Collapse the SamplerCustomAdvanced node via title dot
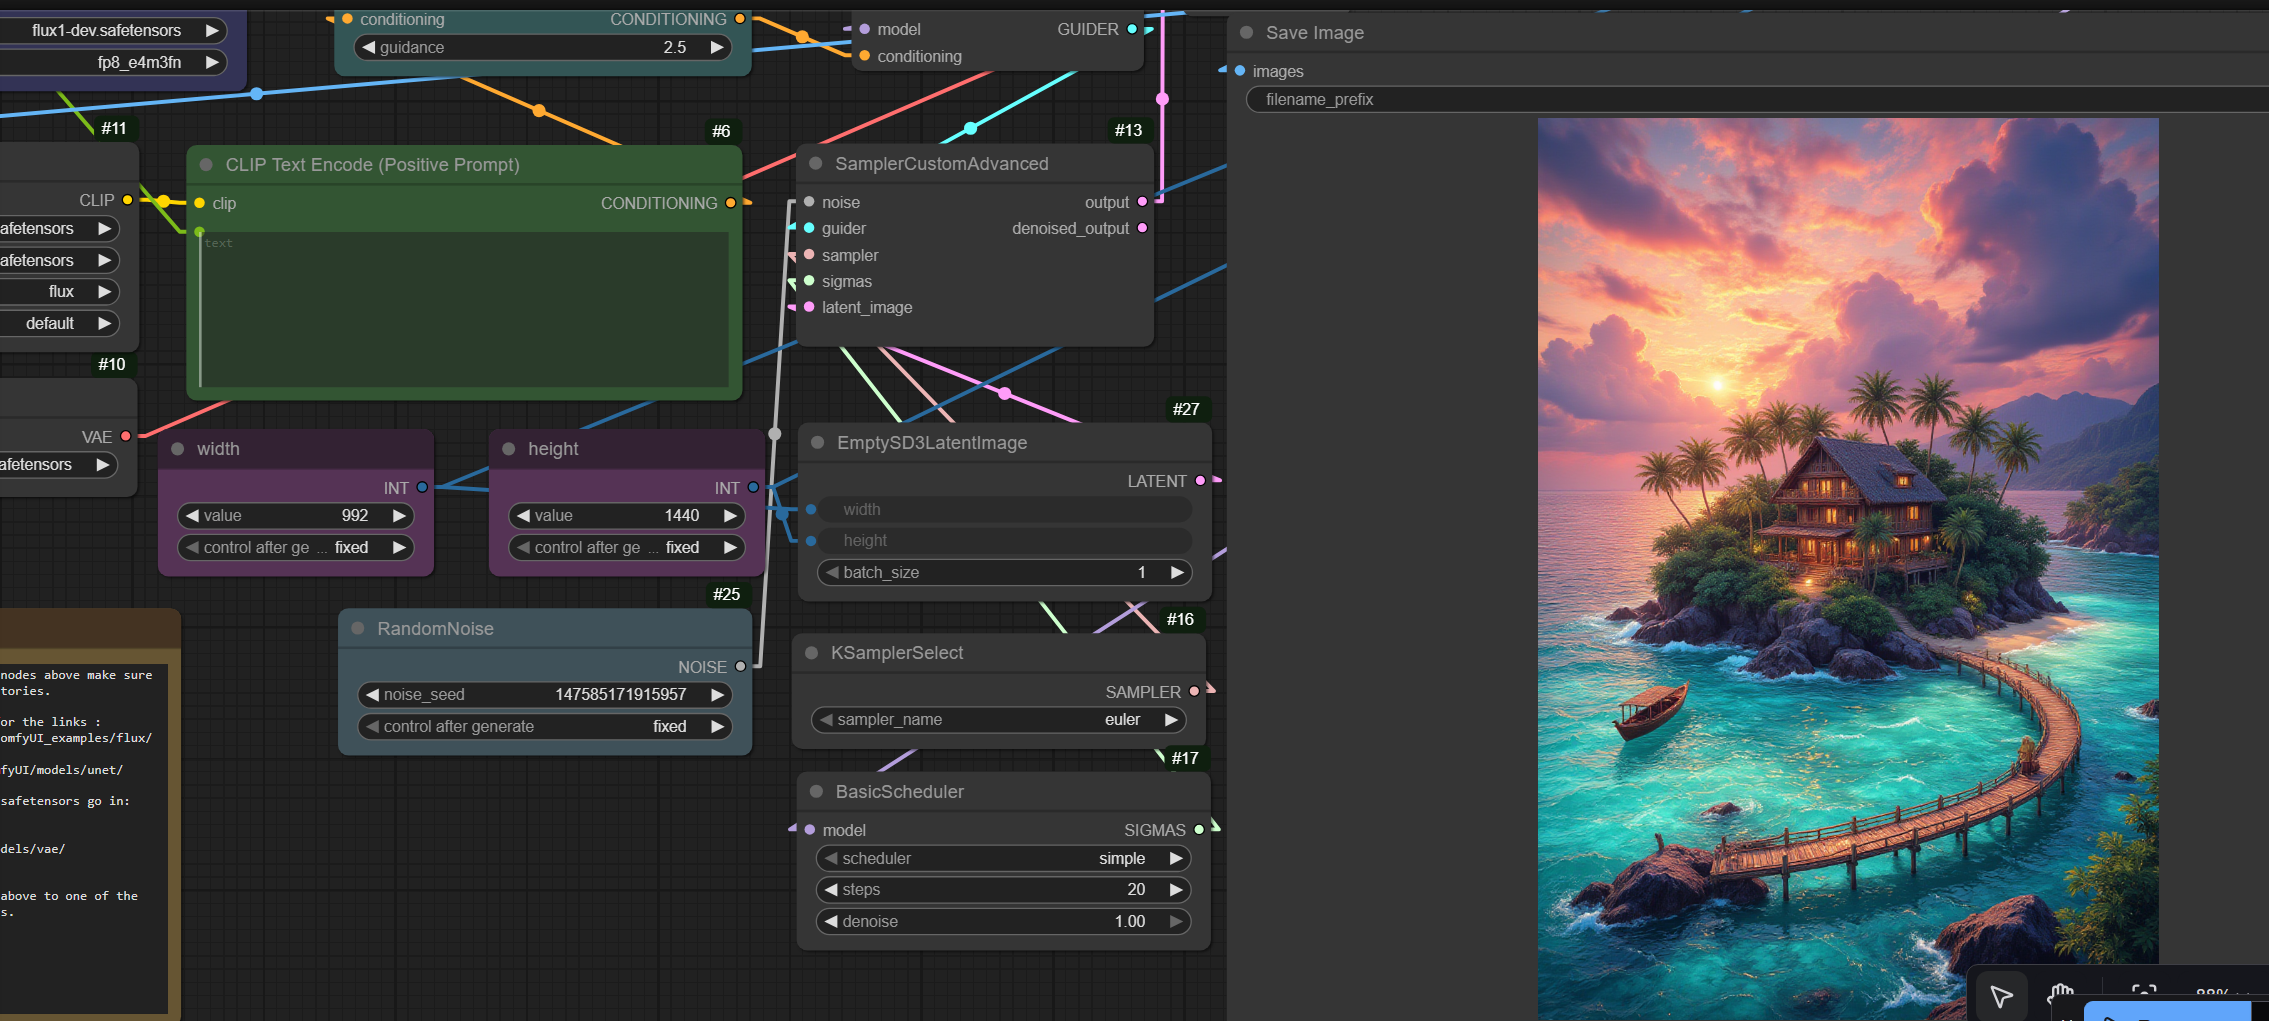Image resolution: width=2269 pixels, height=1021 pixels. click(816, 164)
